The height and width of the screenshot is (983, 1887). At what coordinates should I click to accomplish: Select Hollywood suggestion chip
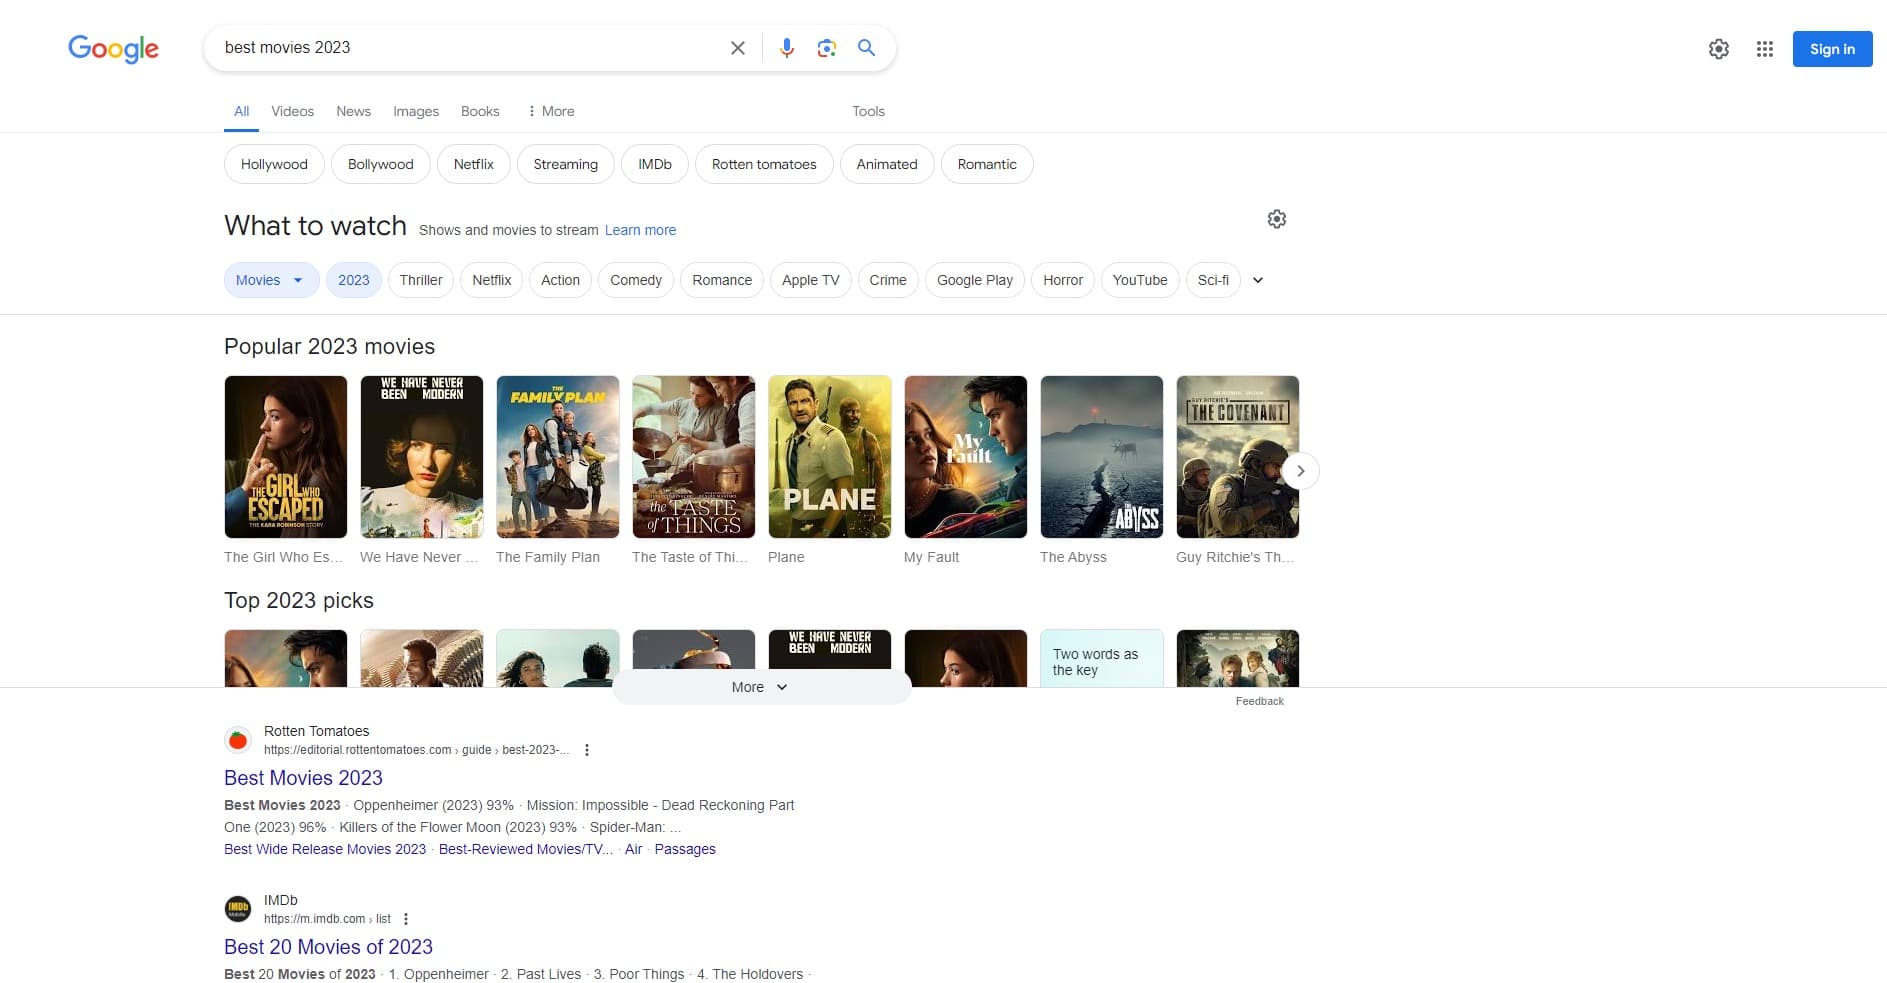pyautogui.click(x=274, y=164)
